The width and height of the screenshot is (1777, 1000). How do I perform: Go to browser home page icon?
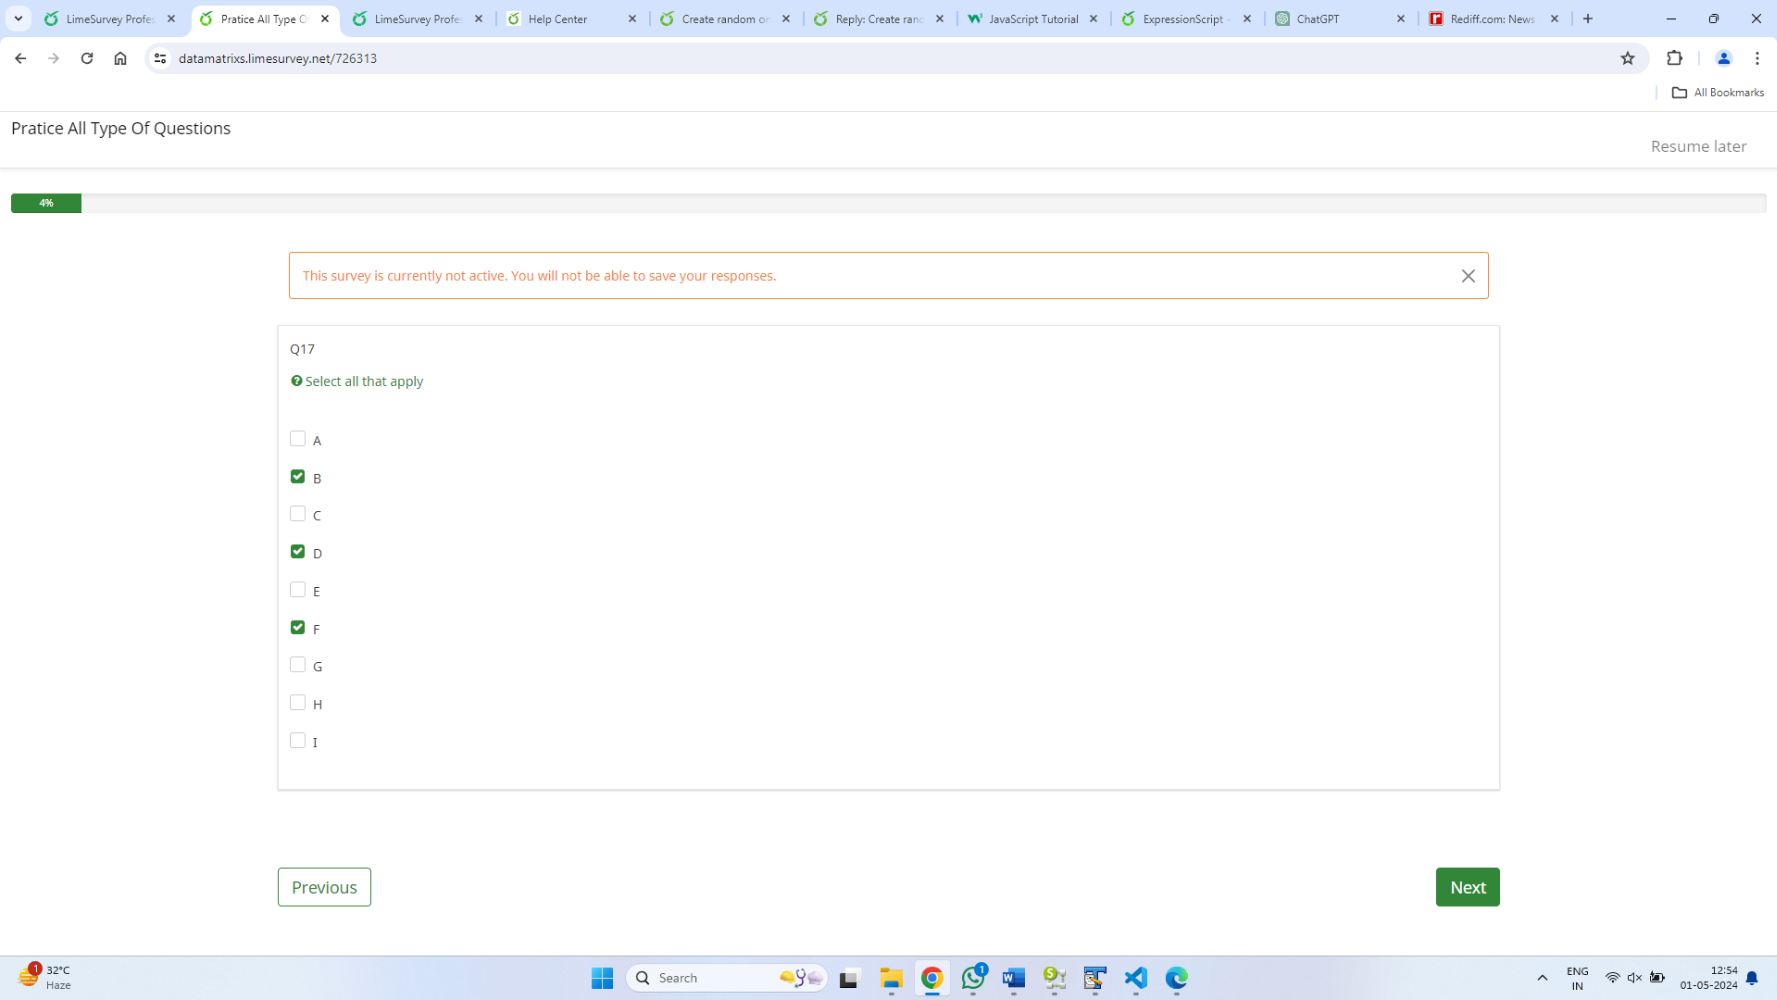tap(120, 58)
